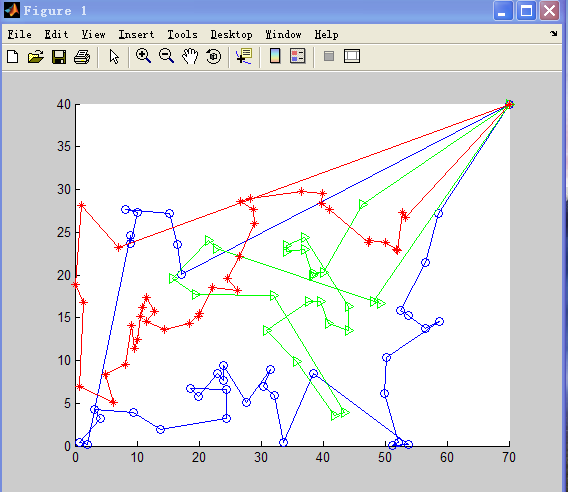
Task: Click the Hide Plot Tools icon
Action: point(329,56)
